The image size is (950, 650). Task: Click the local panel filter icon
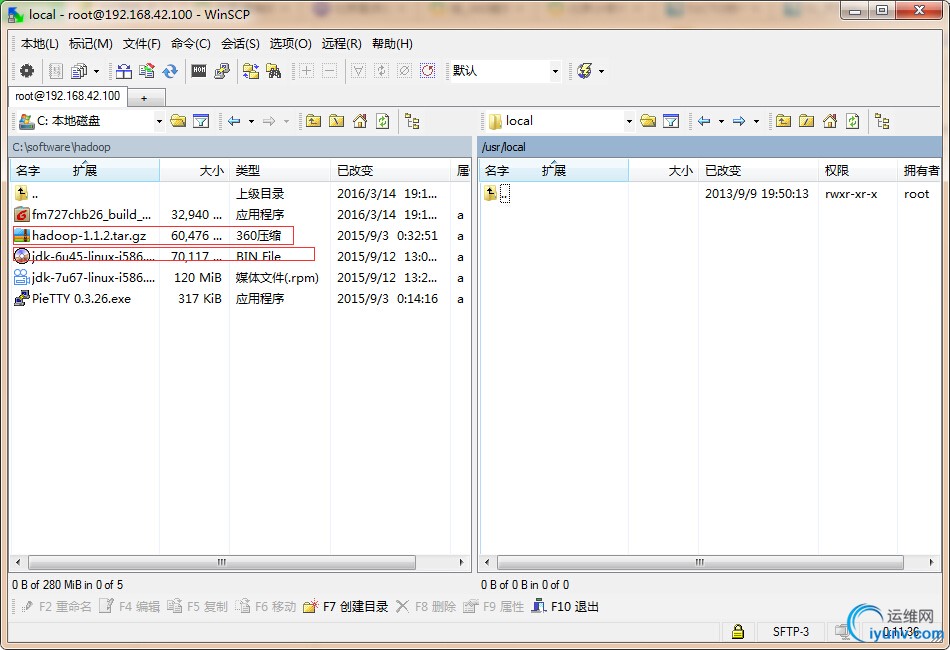pos(201,121)
